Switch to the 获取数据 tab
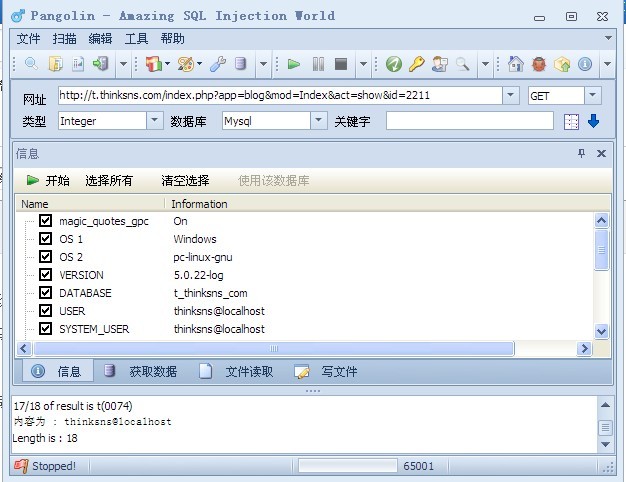Screen dimensions: 626x482 141,371
